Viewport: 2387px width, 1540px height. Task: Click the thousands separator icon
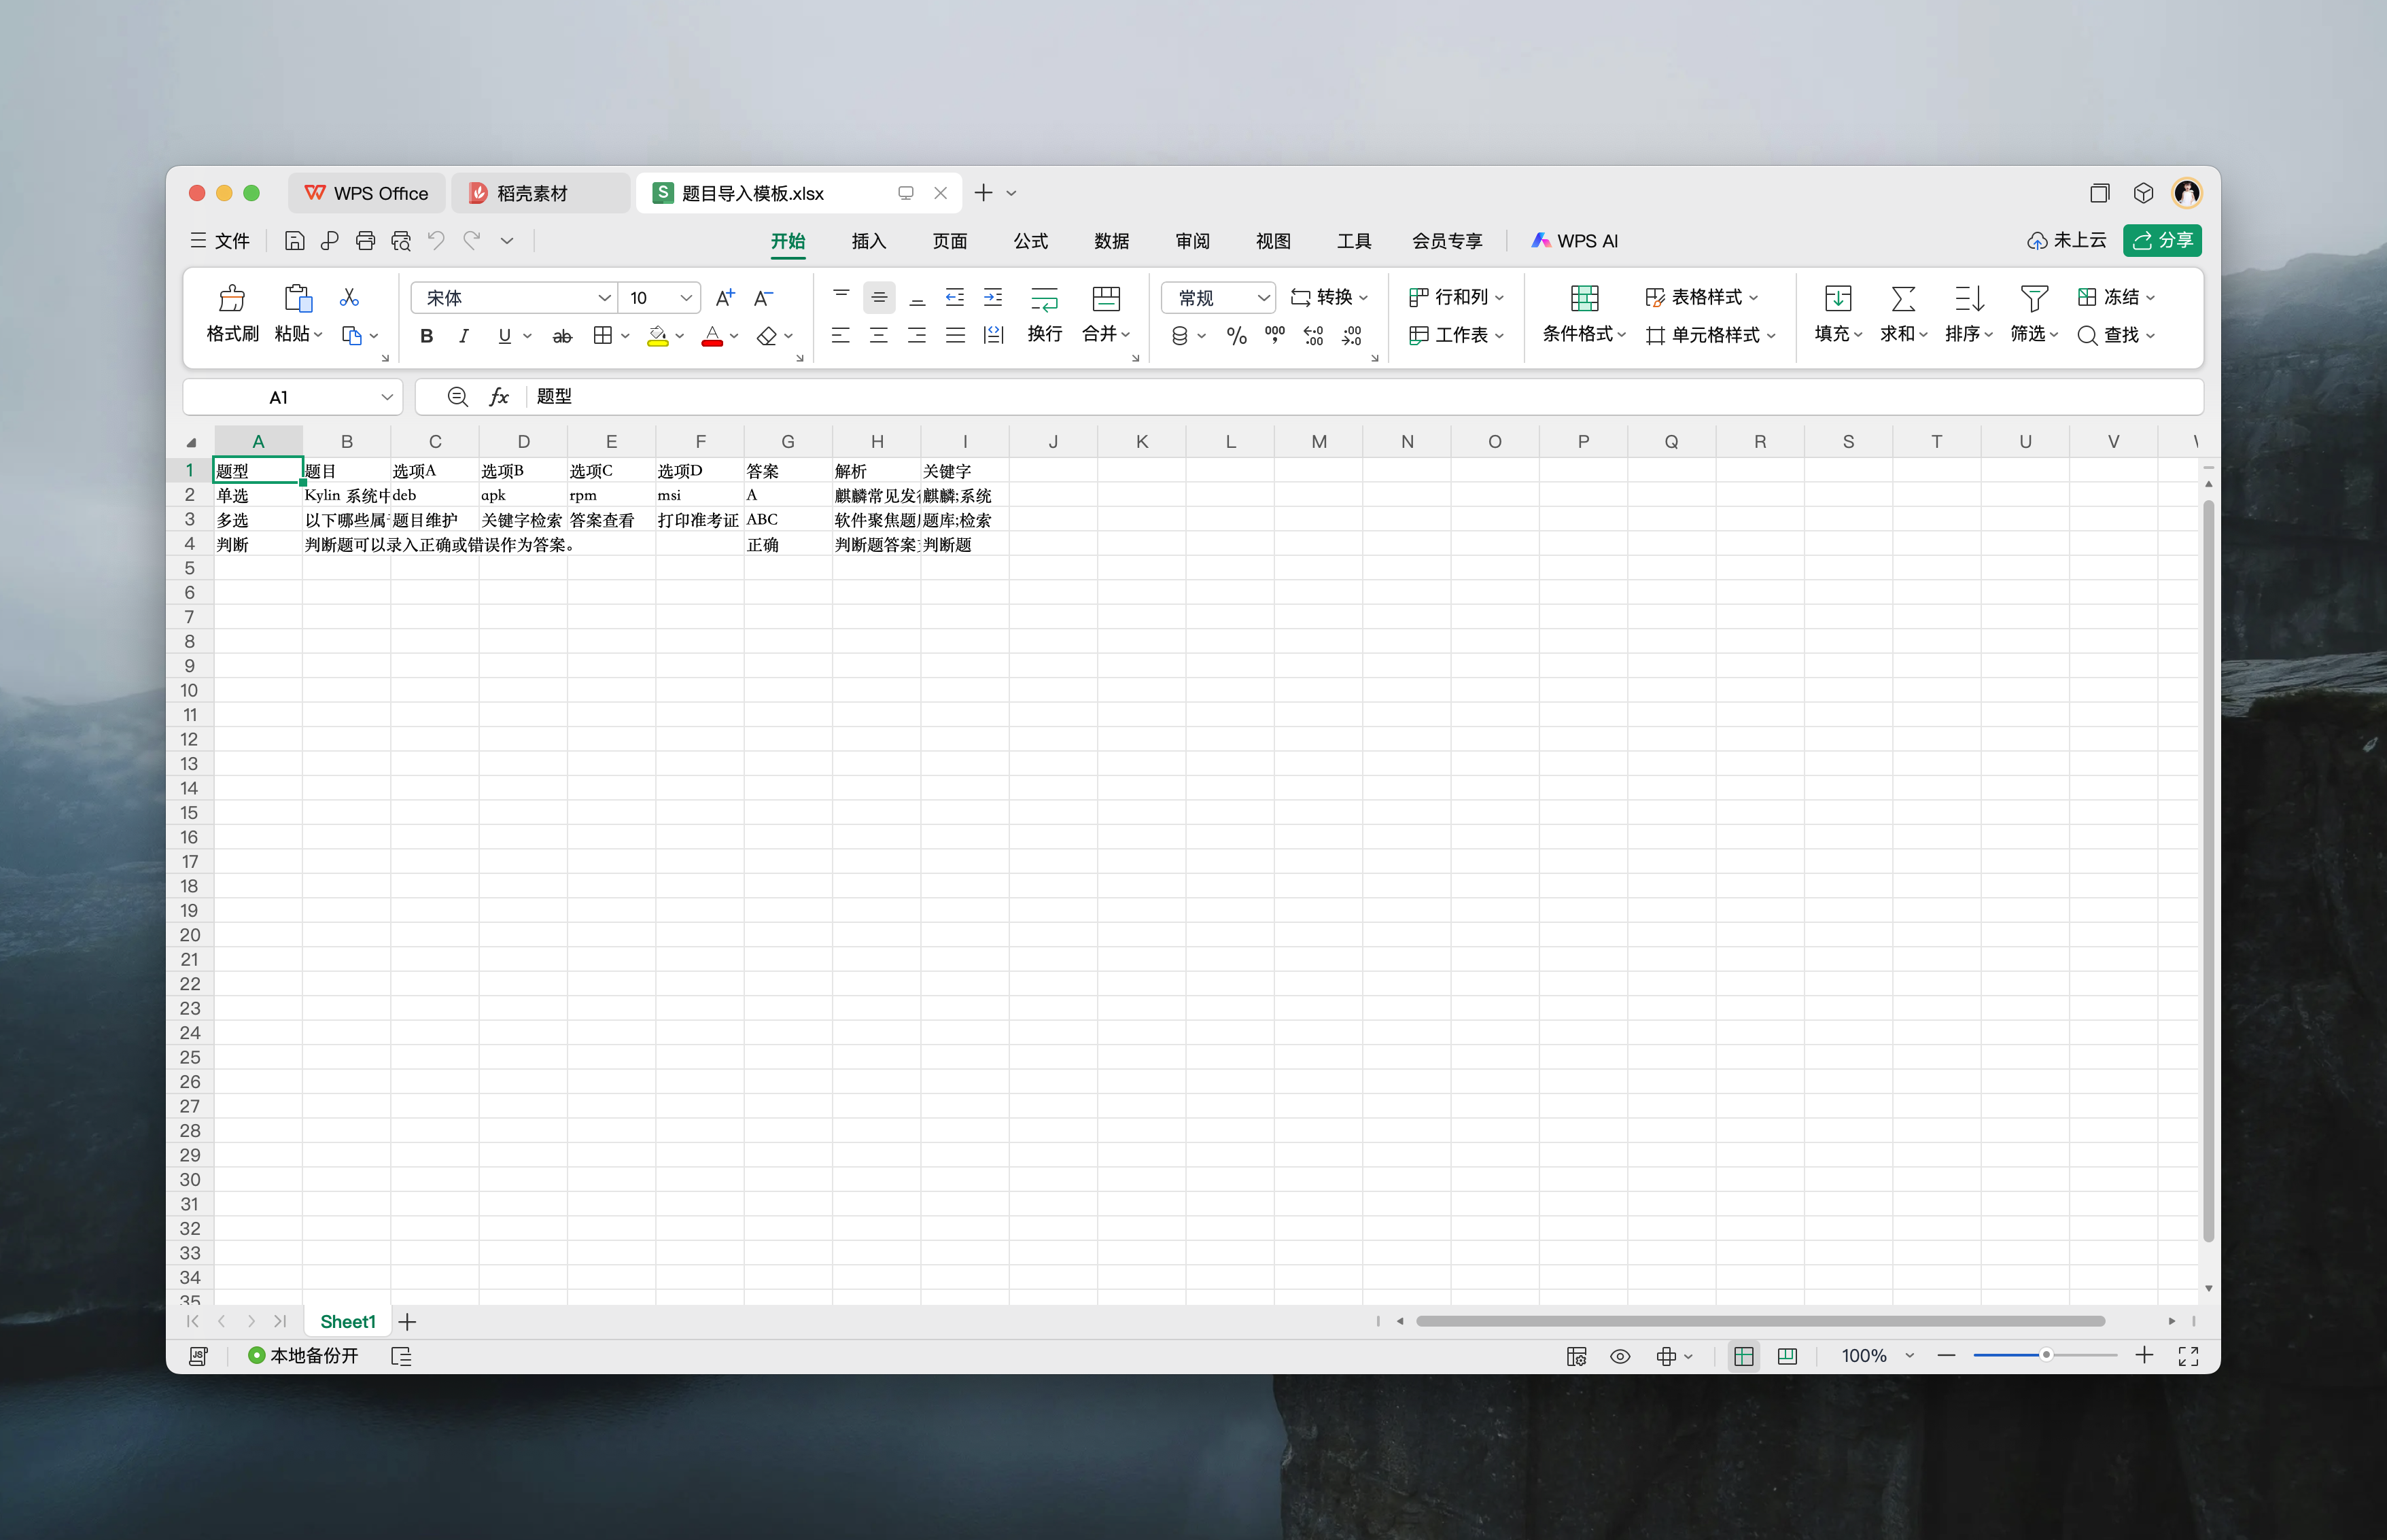[x=1275, y=335]
